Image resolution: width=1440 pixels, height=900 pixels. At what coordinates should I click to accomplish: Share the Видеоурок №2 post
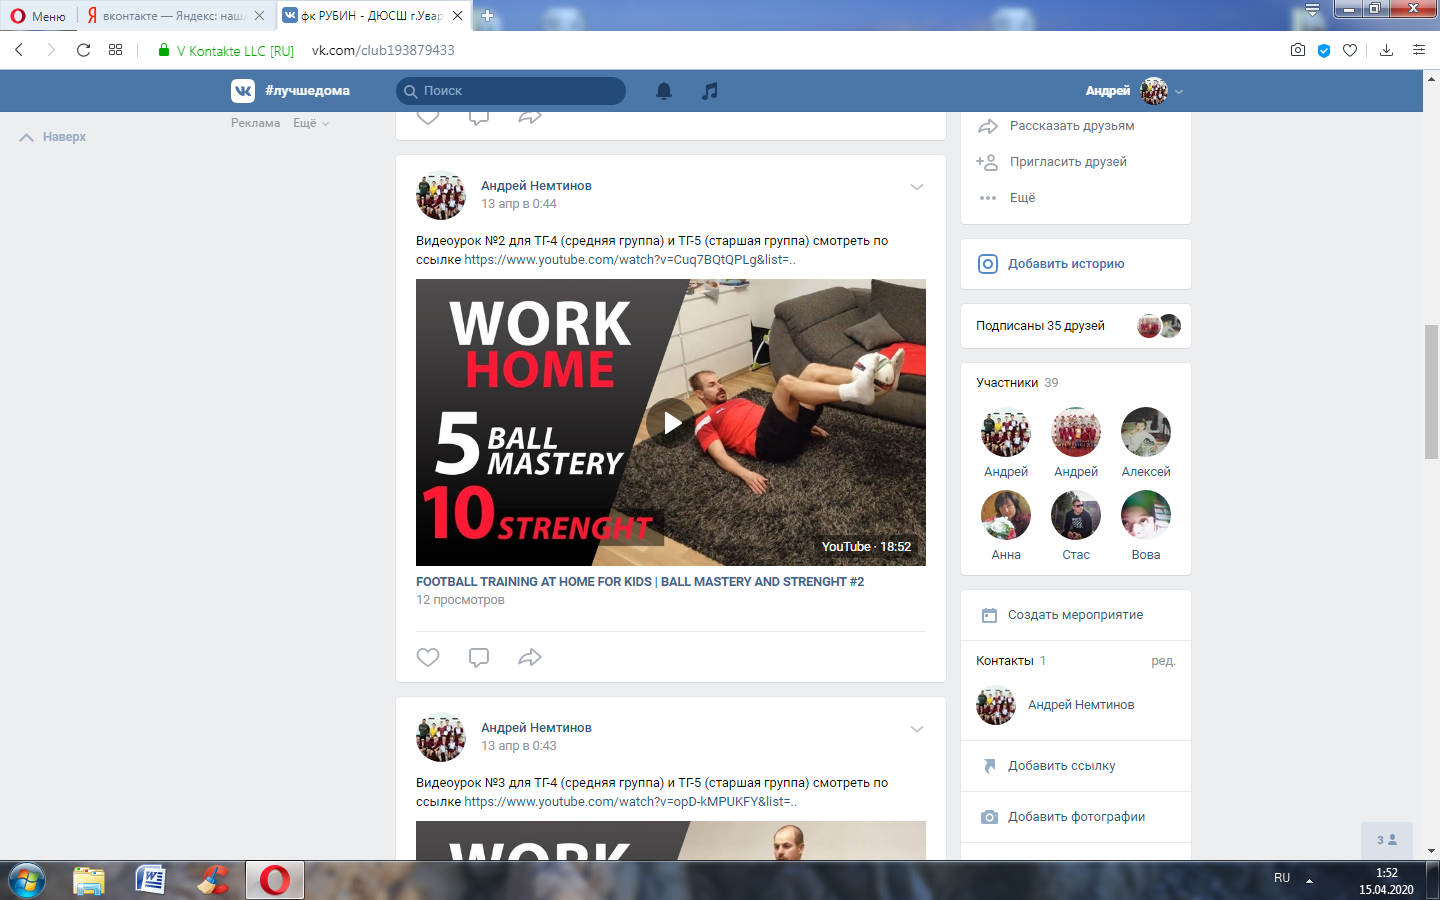click(x=530, y=657)
